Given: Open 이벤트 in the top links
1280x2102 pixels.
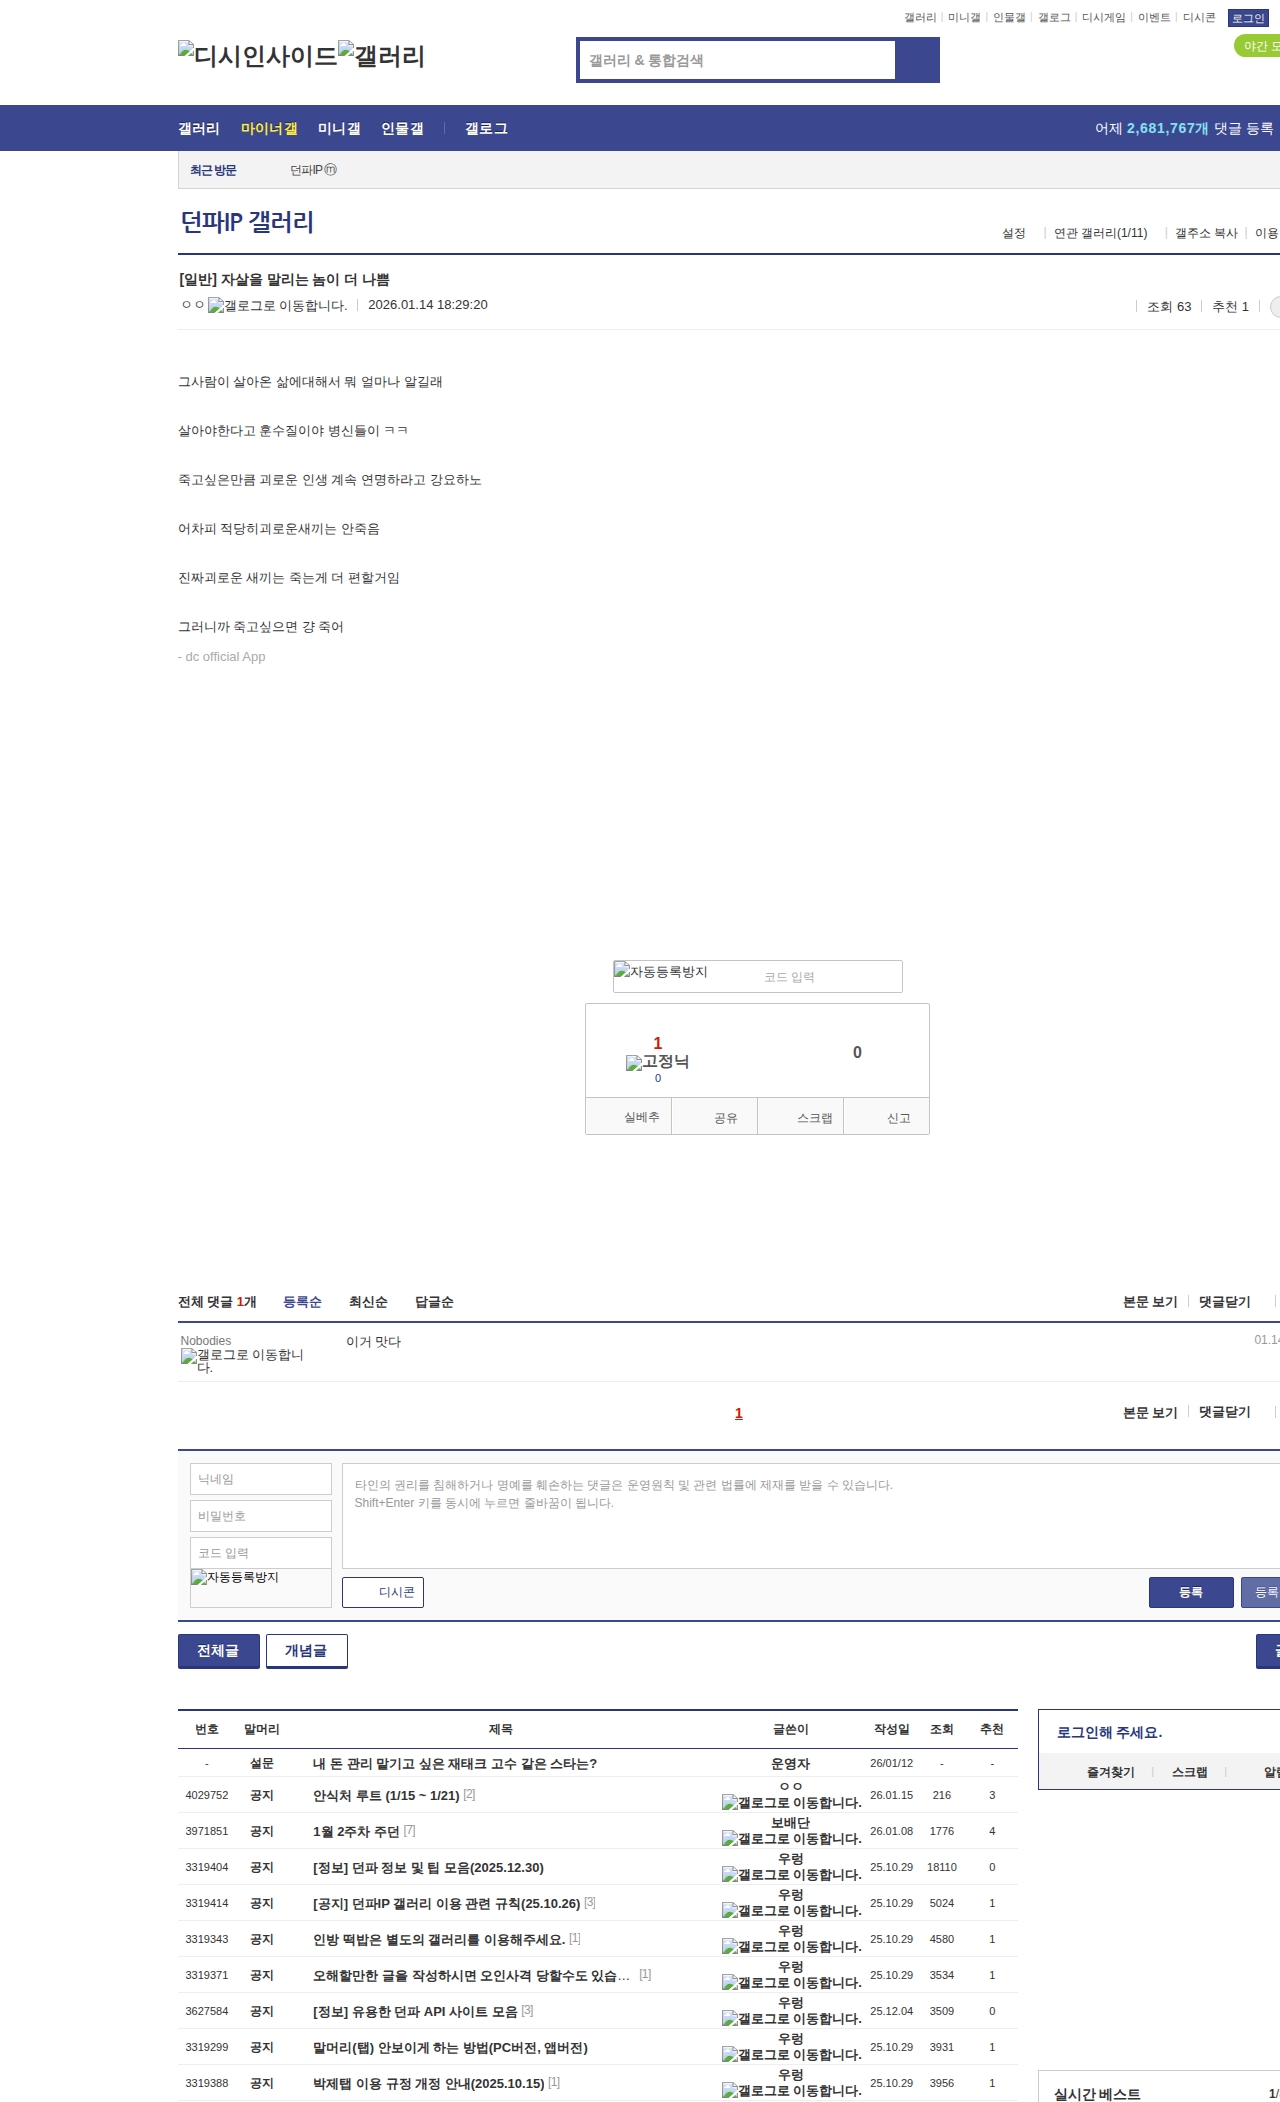Looking at the screenshot, I should coord(1154,18).
